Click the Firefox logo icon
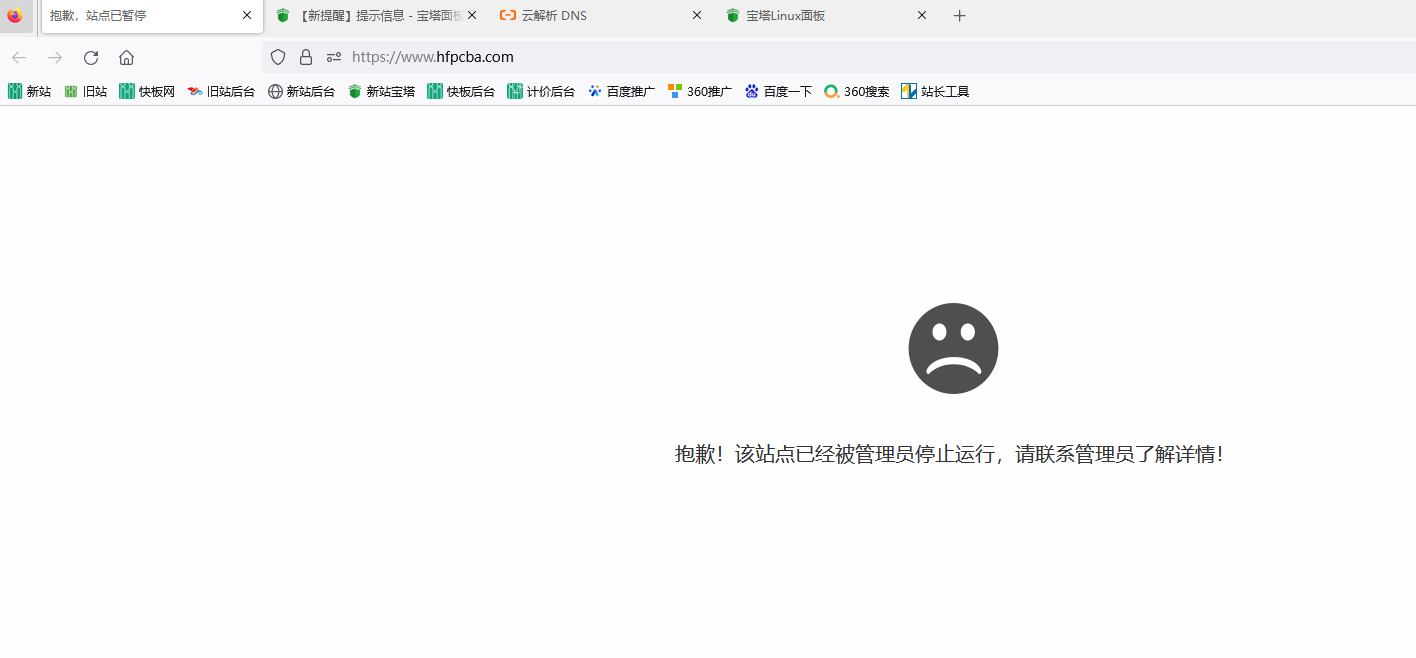1416x658 pixels. tap(14, 15)
